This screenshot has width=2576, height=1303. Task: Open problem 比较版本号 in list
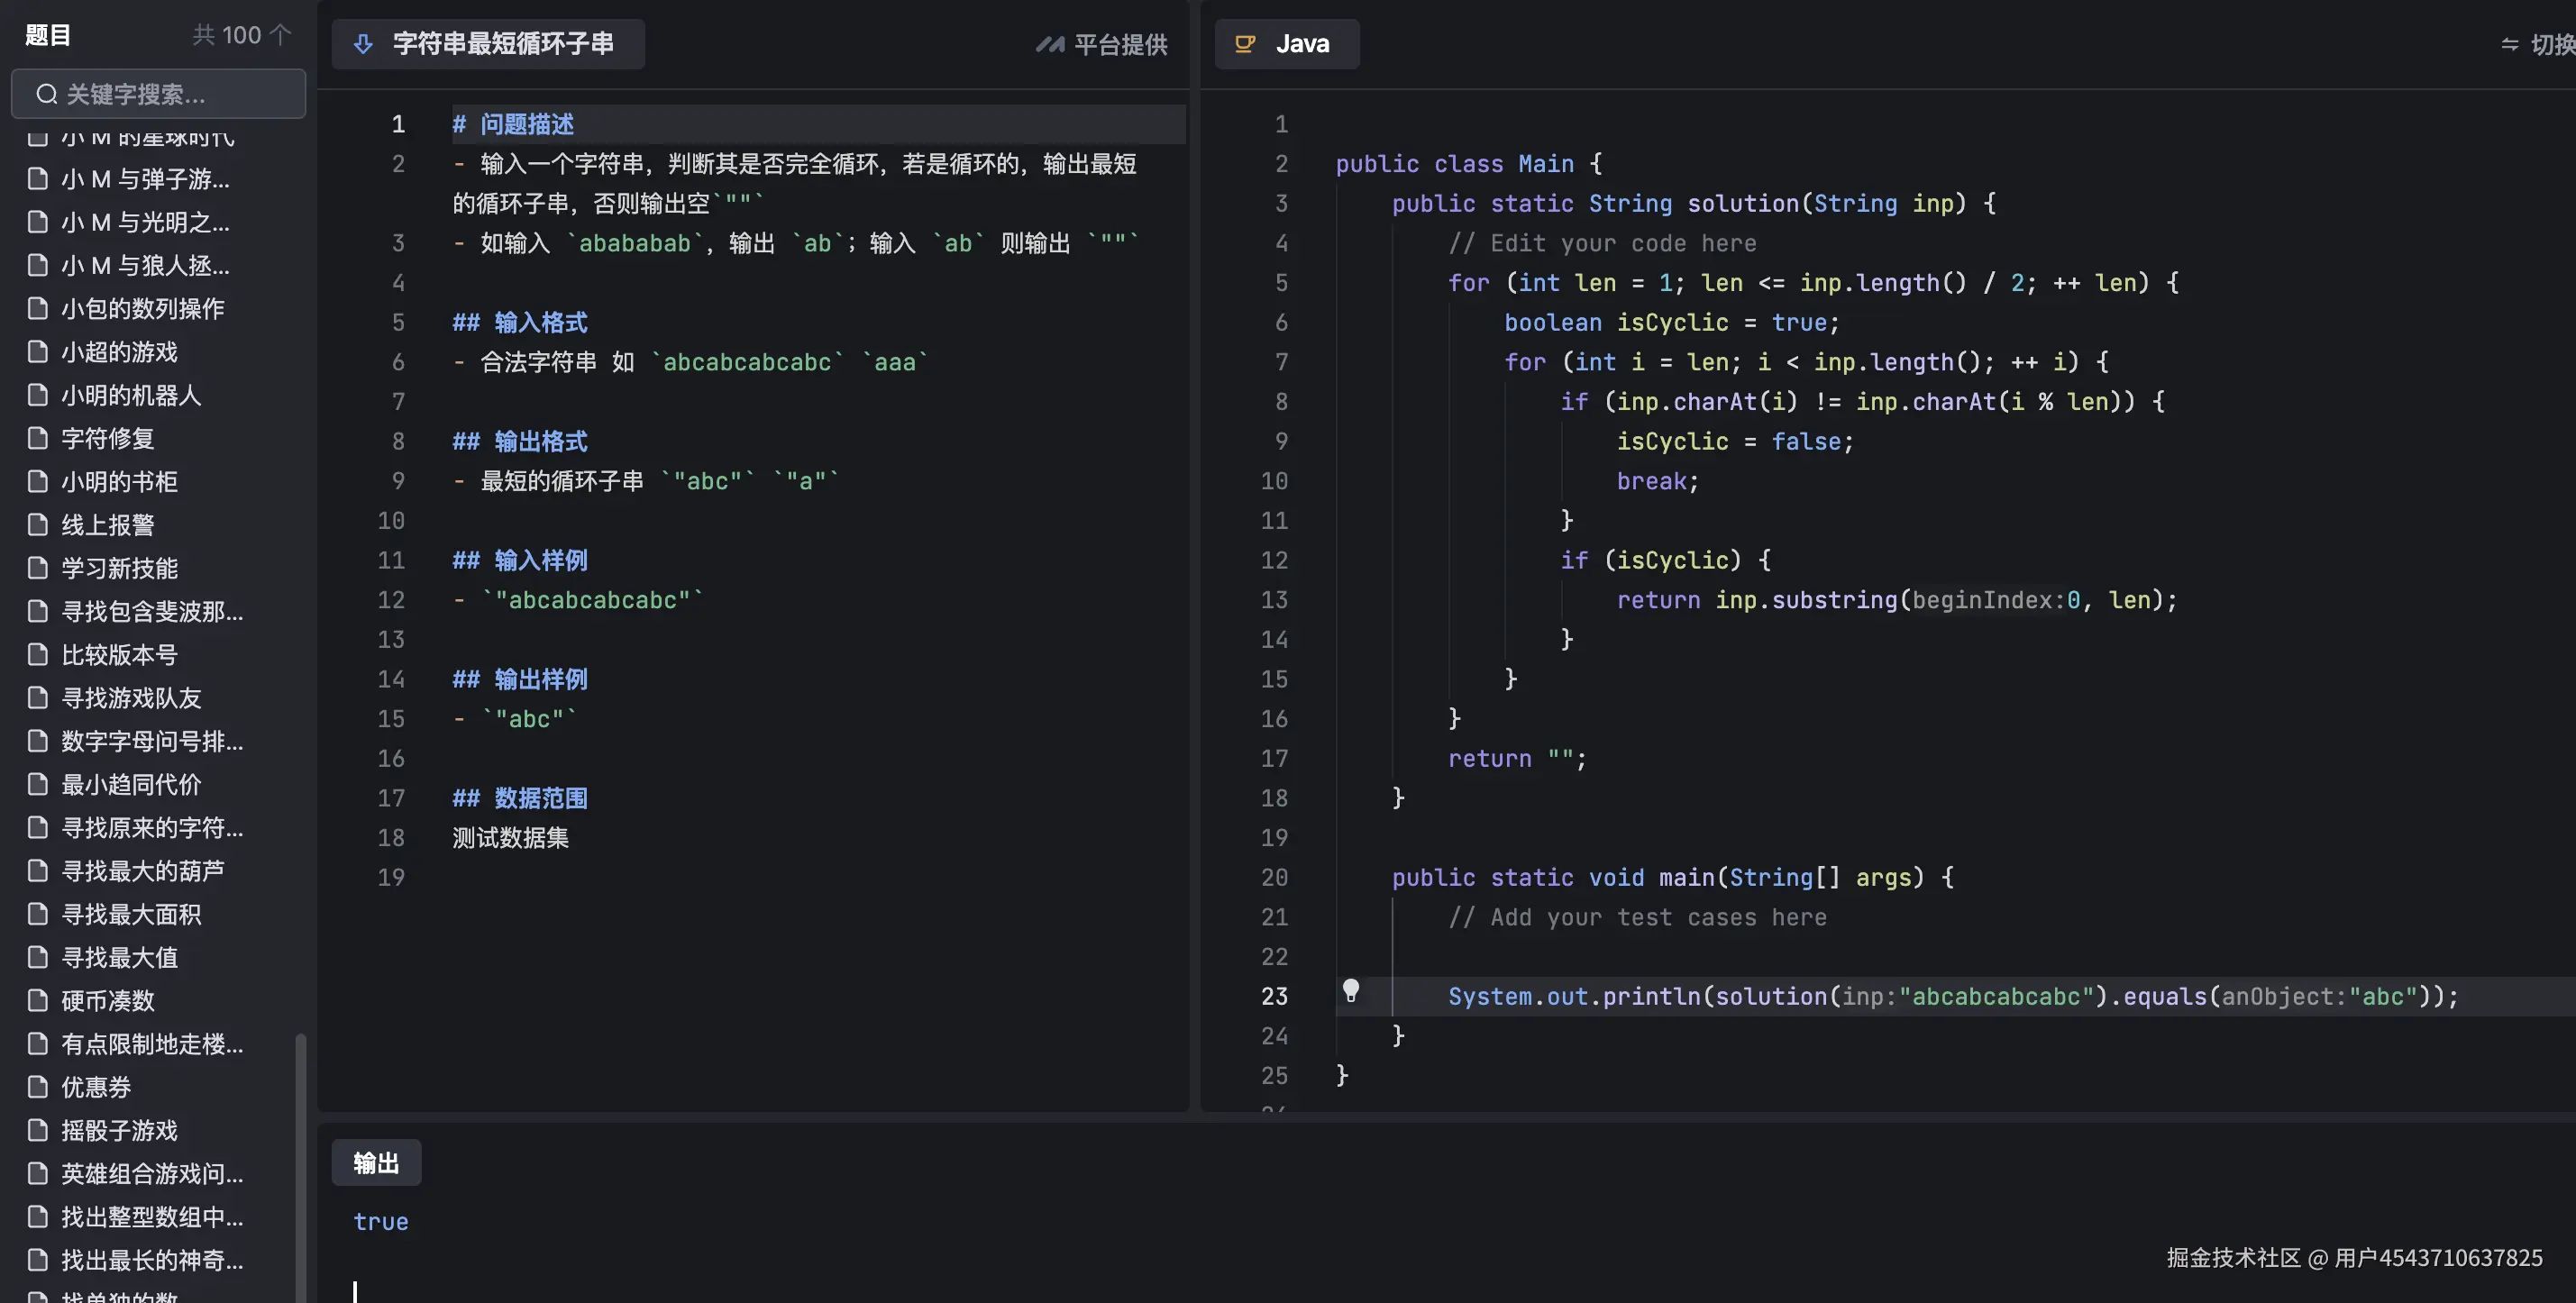[119, 655]
